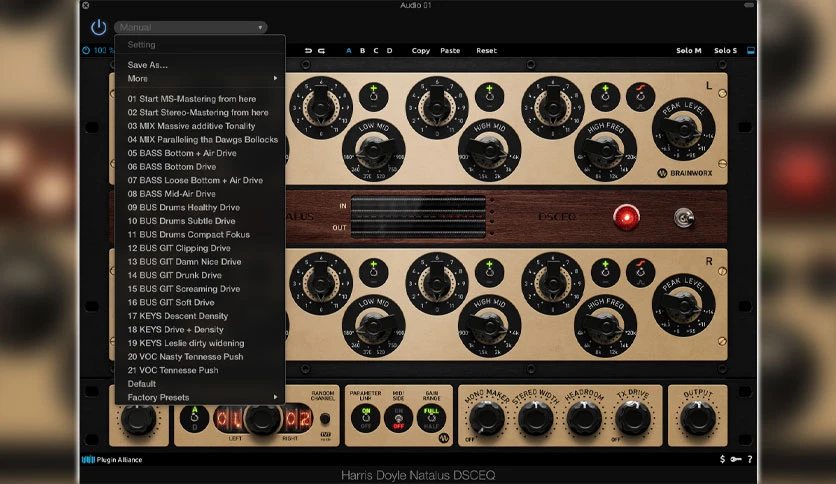Screen dimensions: 836x484
Task: Click the Copy button
Action: tap(421, 51)
